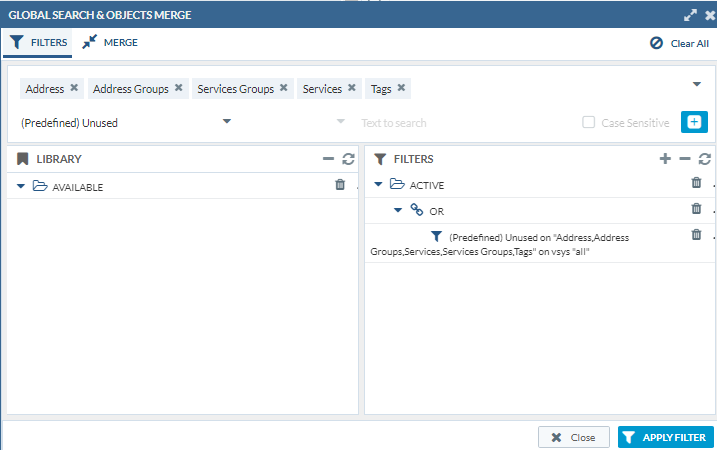This screenshot has height=450, width=717.
Task: Open the (Predefined) Unused dropdown
Action: click(x=227, y=122)
